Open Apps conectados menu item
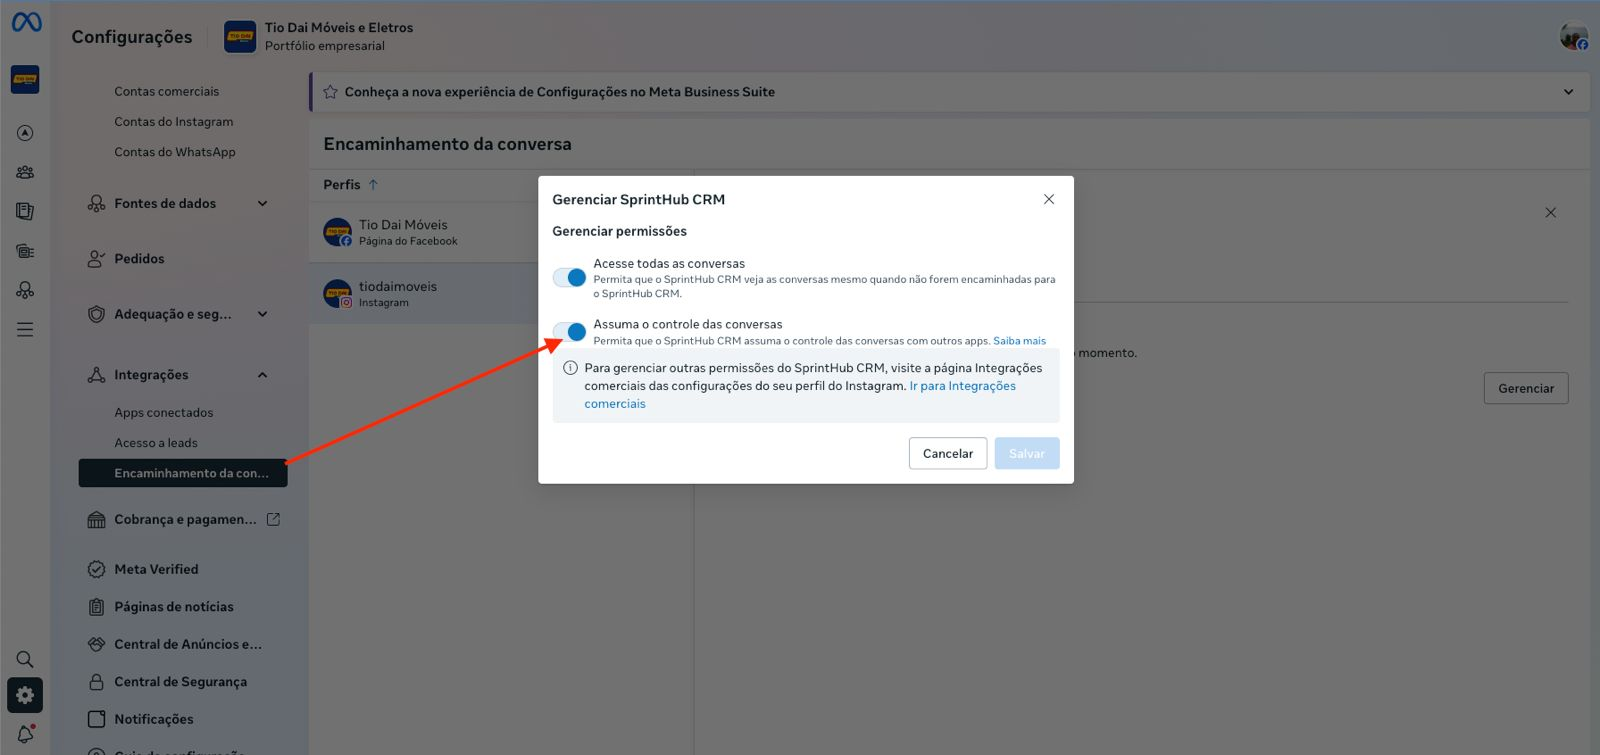 163,413
